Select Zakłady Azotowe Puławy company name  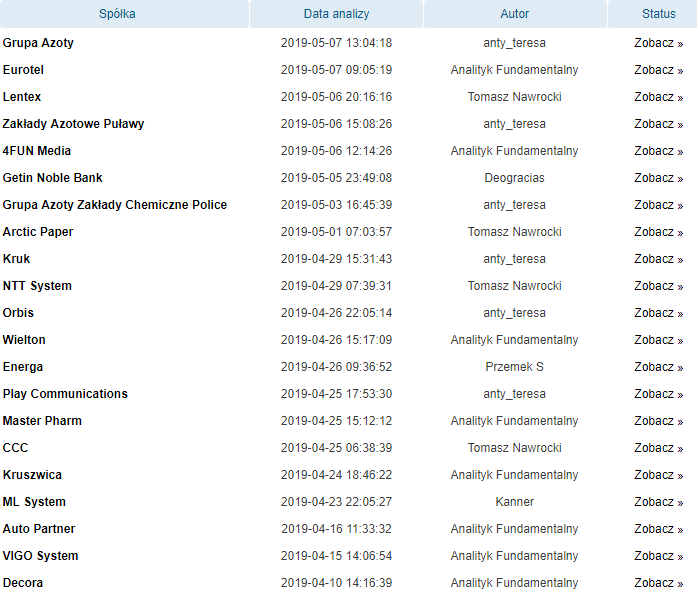74,124
